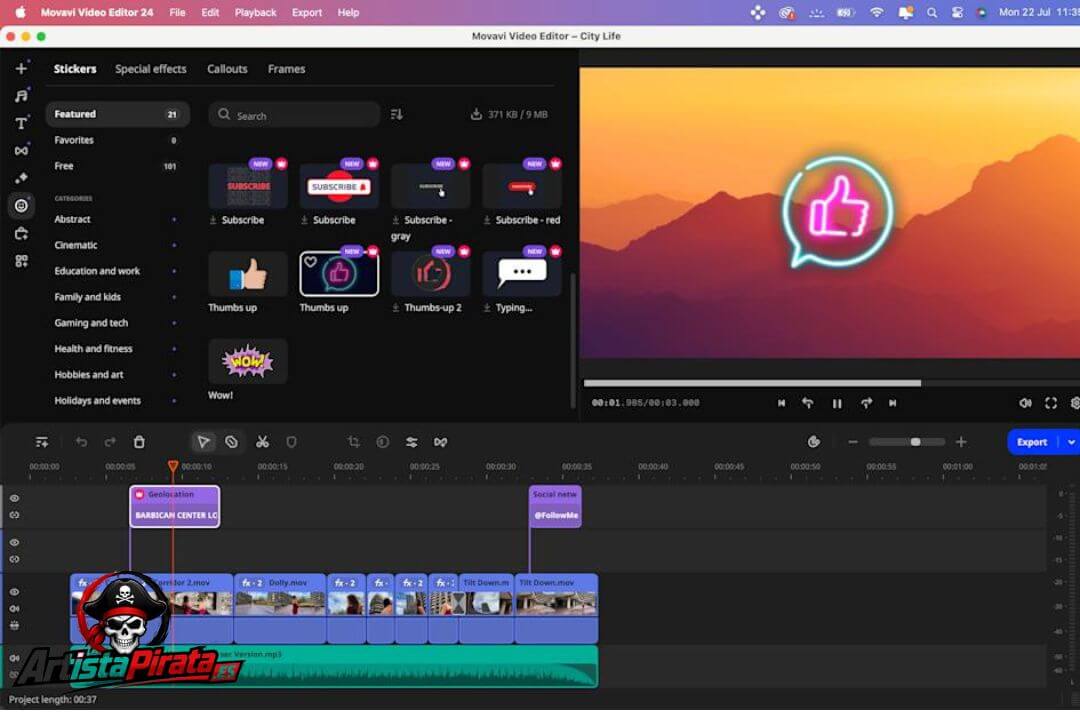The width and height of the screenshot is (1080, 720).
Task: Toggle link icon on top title track
Action: click(x=14, y=515)
